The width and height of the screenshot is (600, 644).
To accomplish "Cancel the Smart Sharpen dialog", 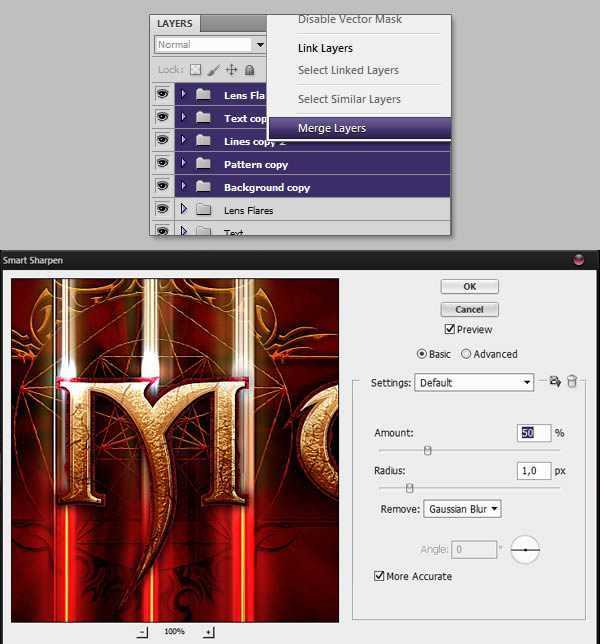I will coord(469,309).
